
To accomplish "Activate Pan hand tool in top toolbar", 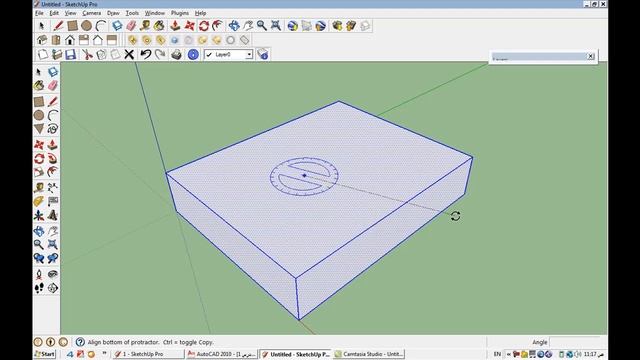I will coord(248,26).
